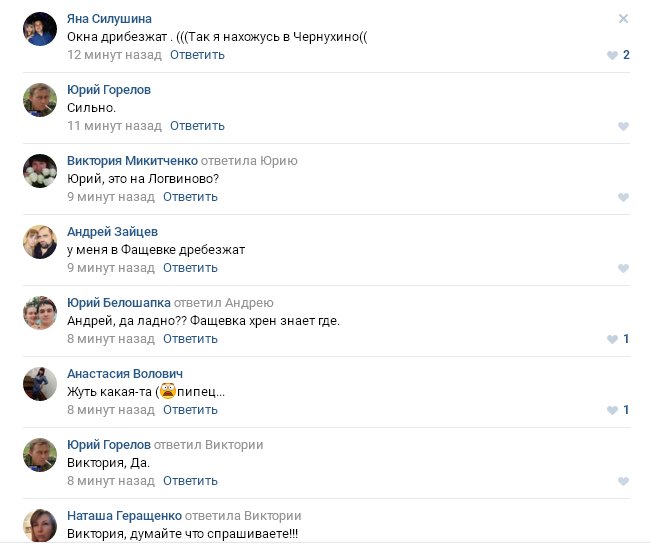Screen dimensions: 650x553
Task: Open Наташа Геращенко's avatar thumbnail
Action: point(39,526)
